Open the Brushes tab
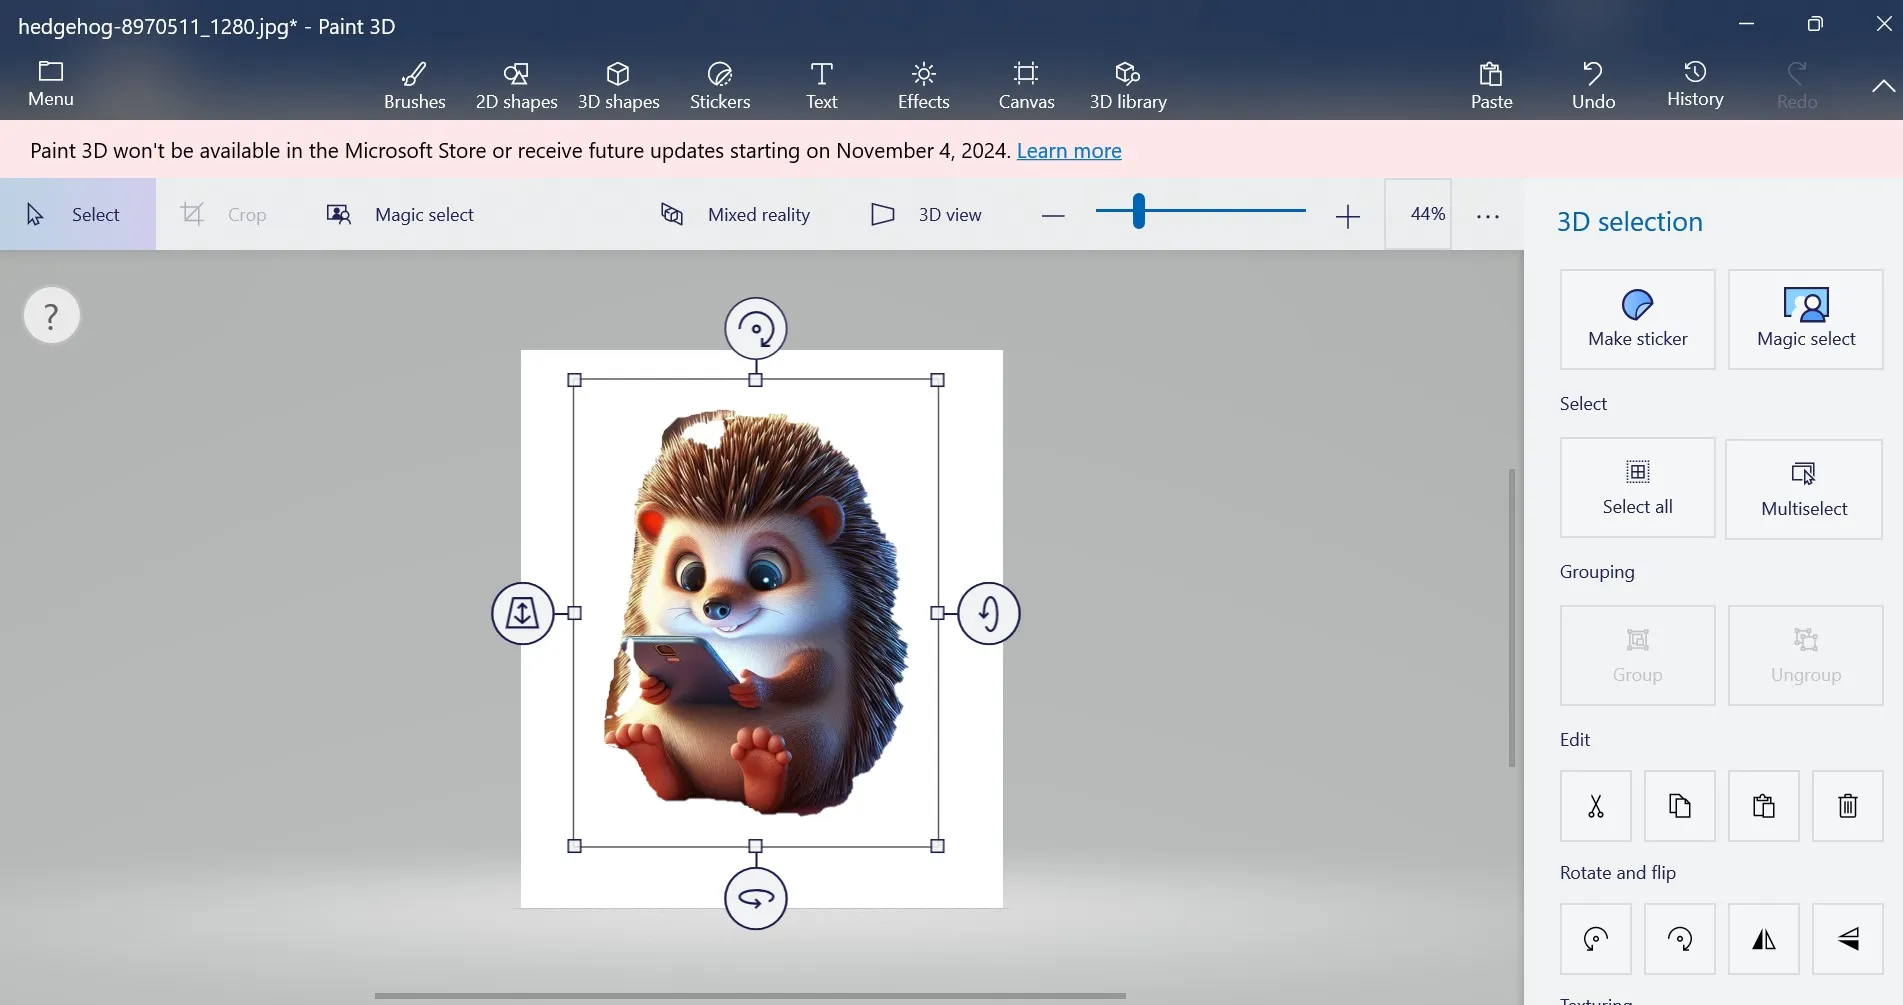Viewport: 1903px width, 1005px height. 414,85
